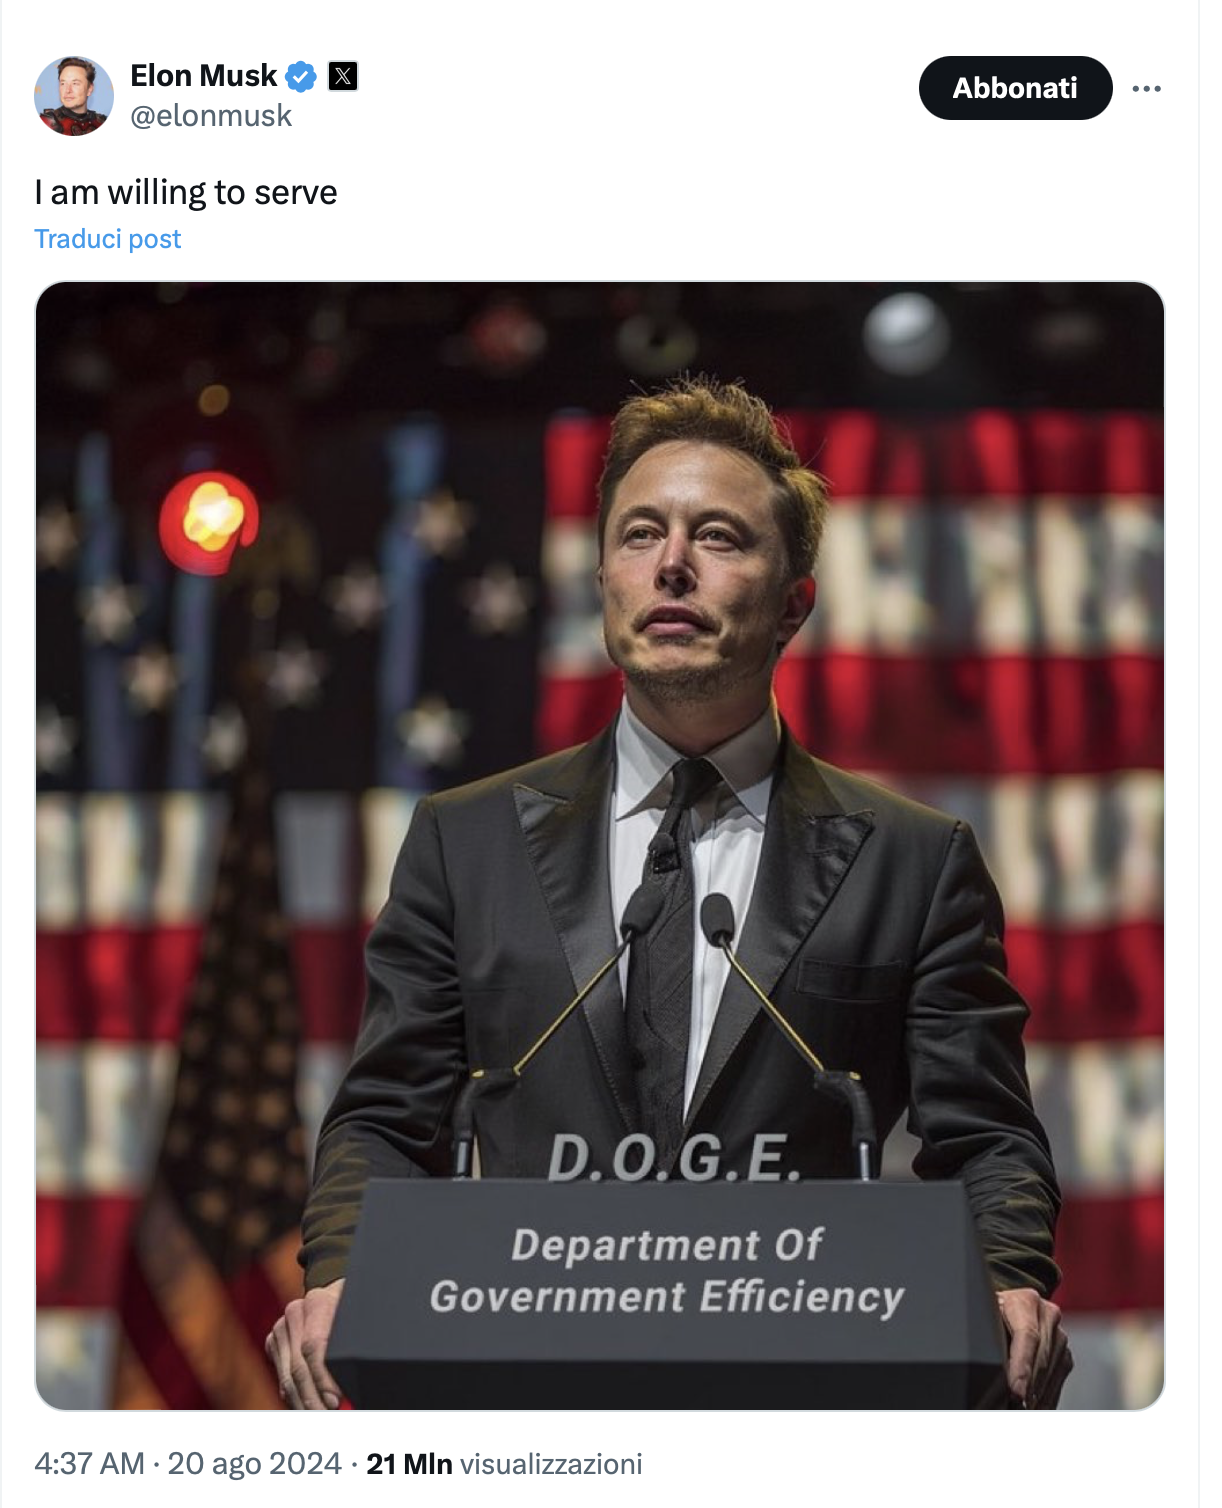1222x1508 pixels.
Task: Click the blue verified checkmark badge
Action: pyautogui.click(x=301, y=76)
